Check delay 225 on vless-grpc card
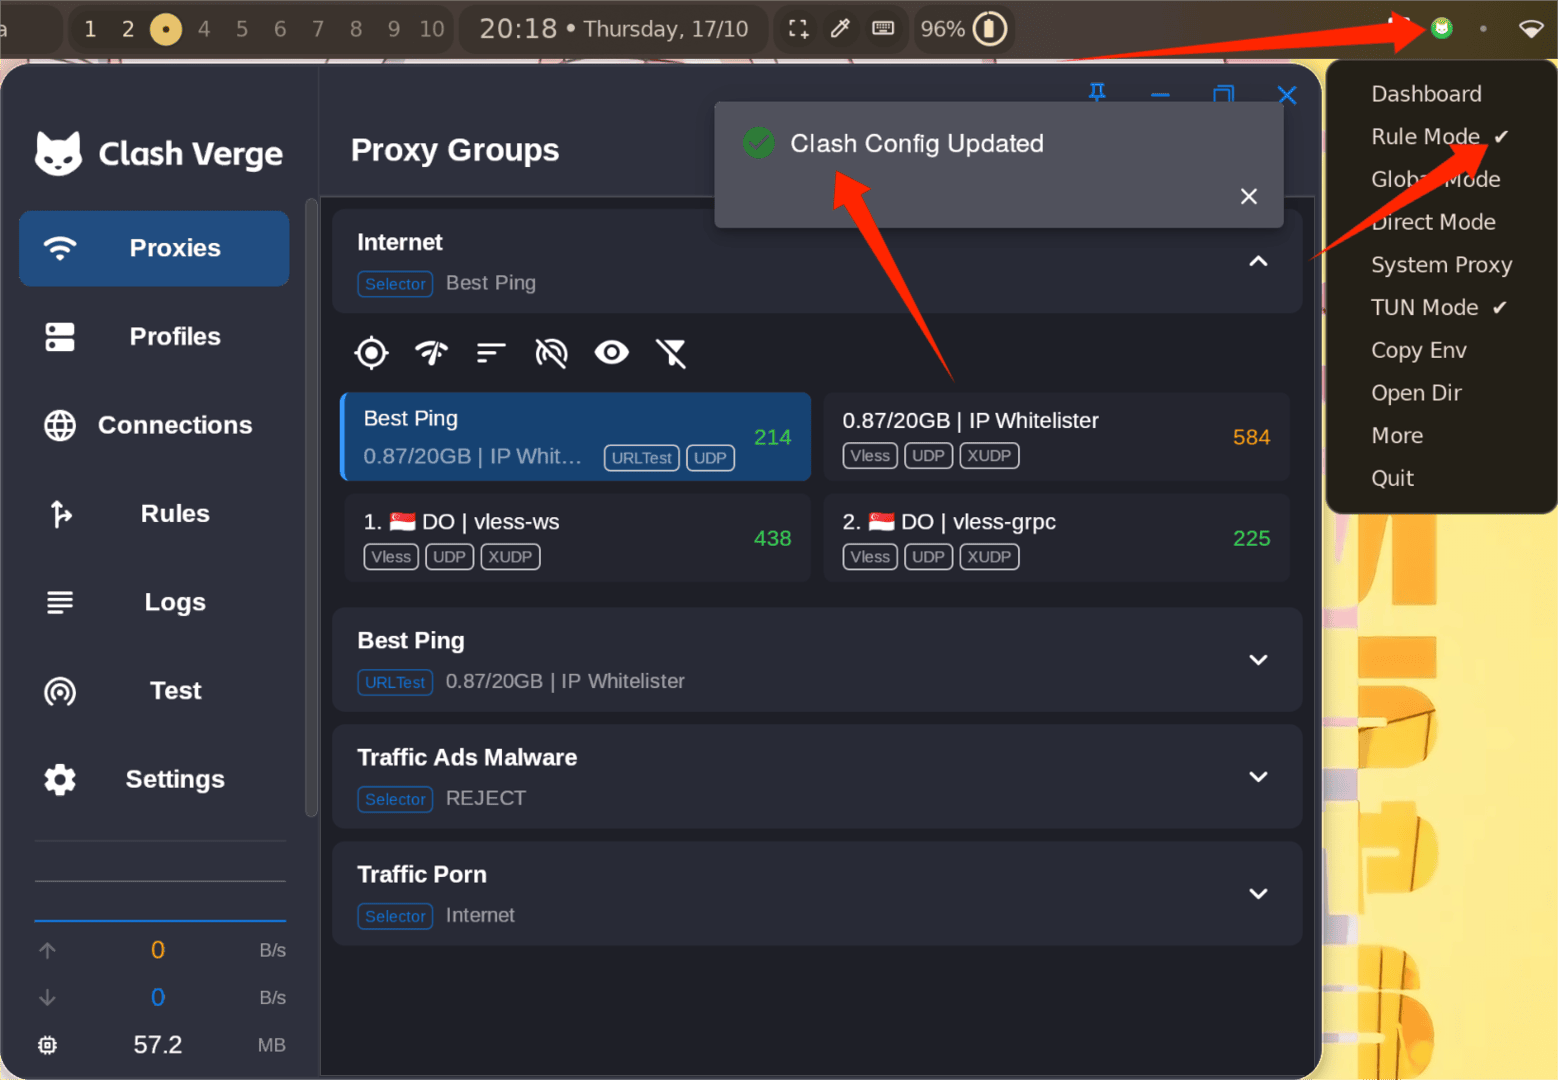The width and height of the screenshot is (1558, 1080). coord(1251,538)
